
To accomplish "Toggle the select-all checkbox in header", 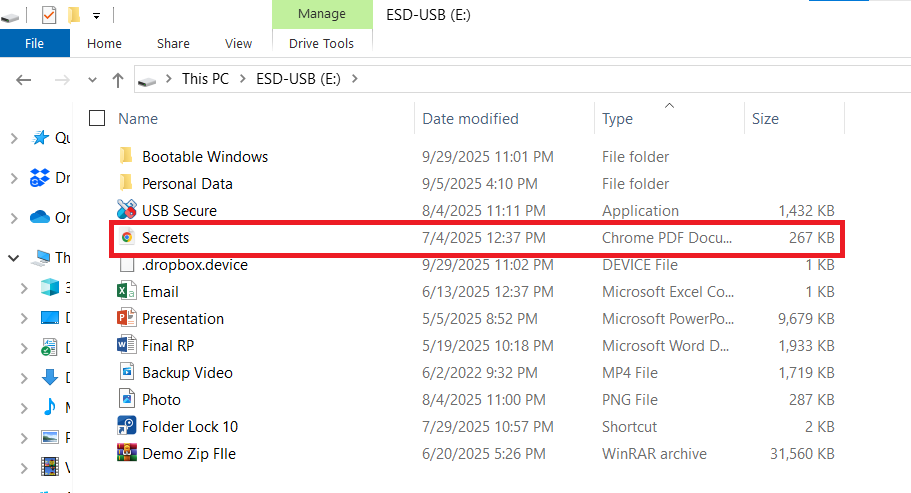I will tap(97, 118).
